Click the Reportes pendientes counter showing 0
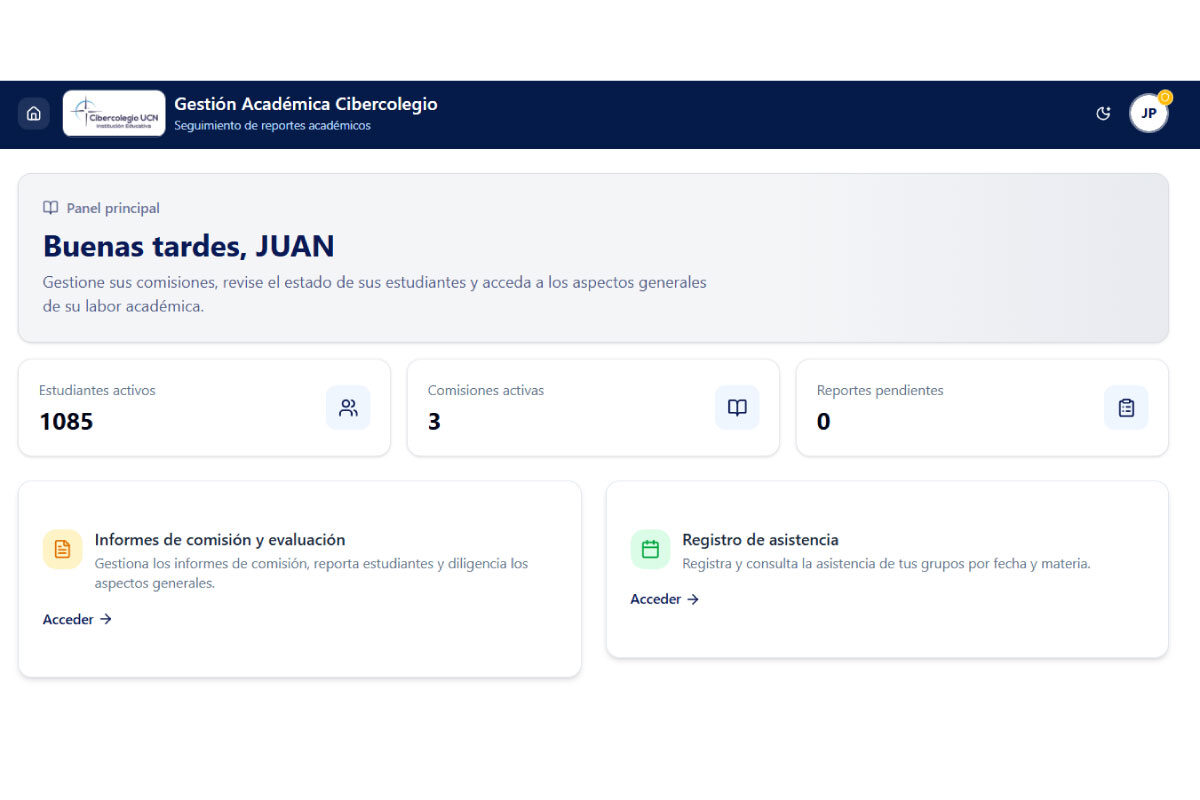This screenshot has width=1200, height=800. click(x=823, y=421)
